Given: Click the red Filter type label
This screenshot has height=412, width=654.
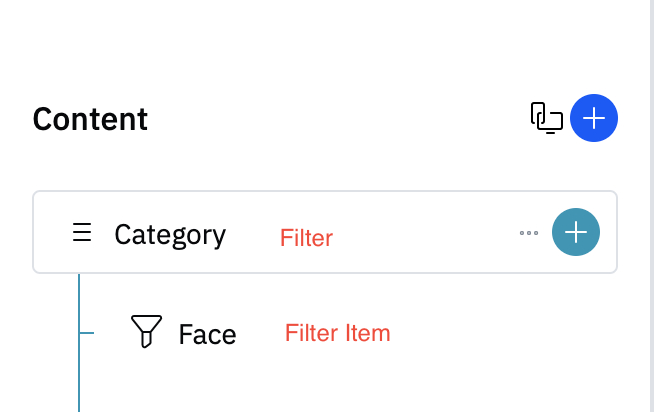Looking at the screenshot, I should (307, 238).
